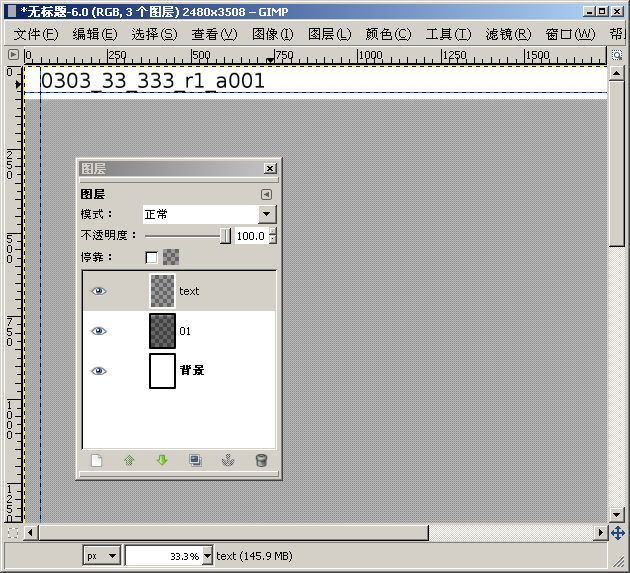Click horizontal scrollbar right arrow
Viewport: 630px width, 573px height.
point(600,533)
